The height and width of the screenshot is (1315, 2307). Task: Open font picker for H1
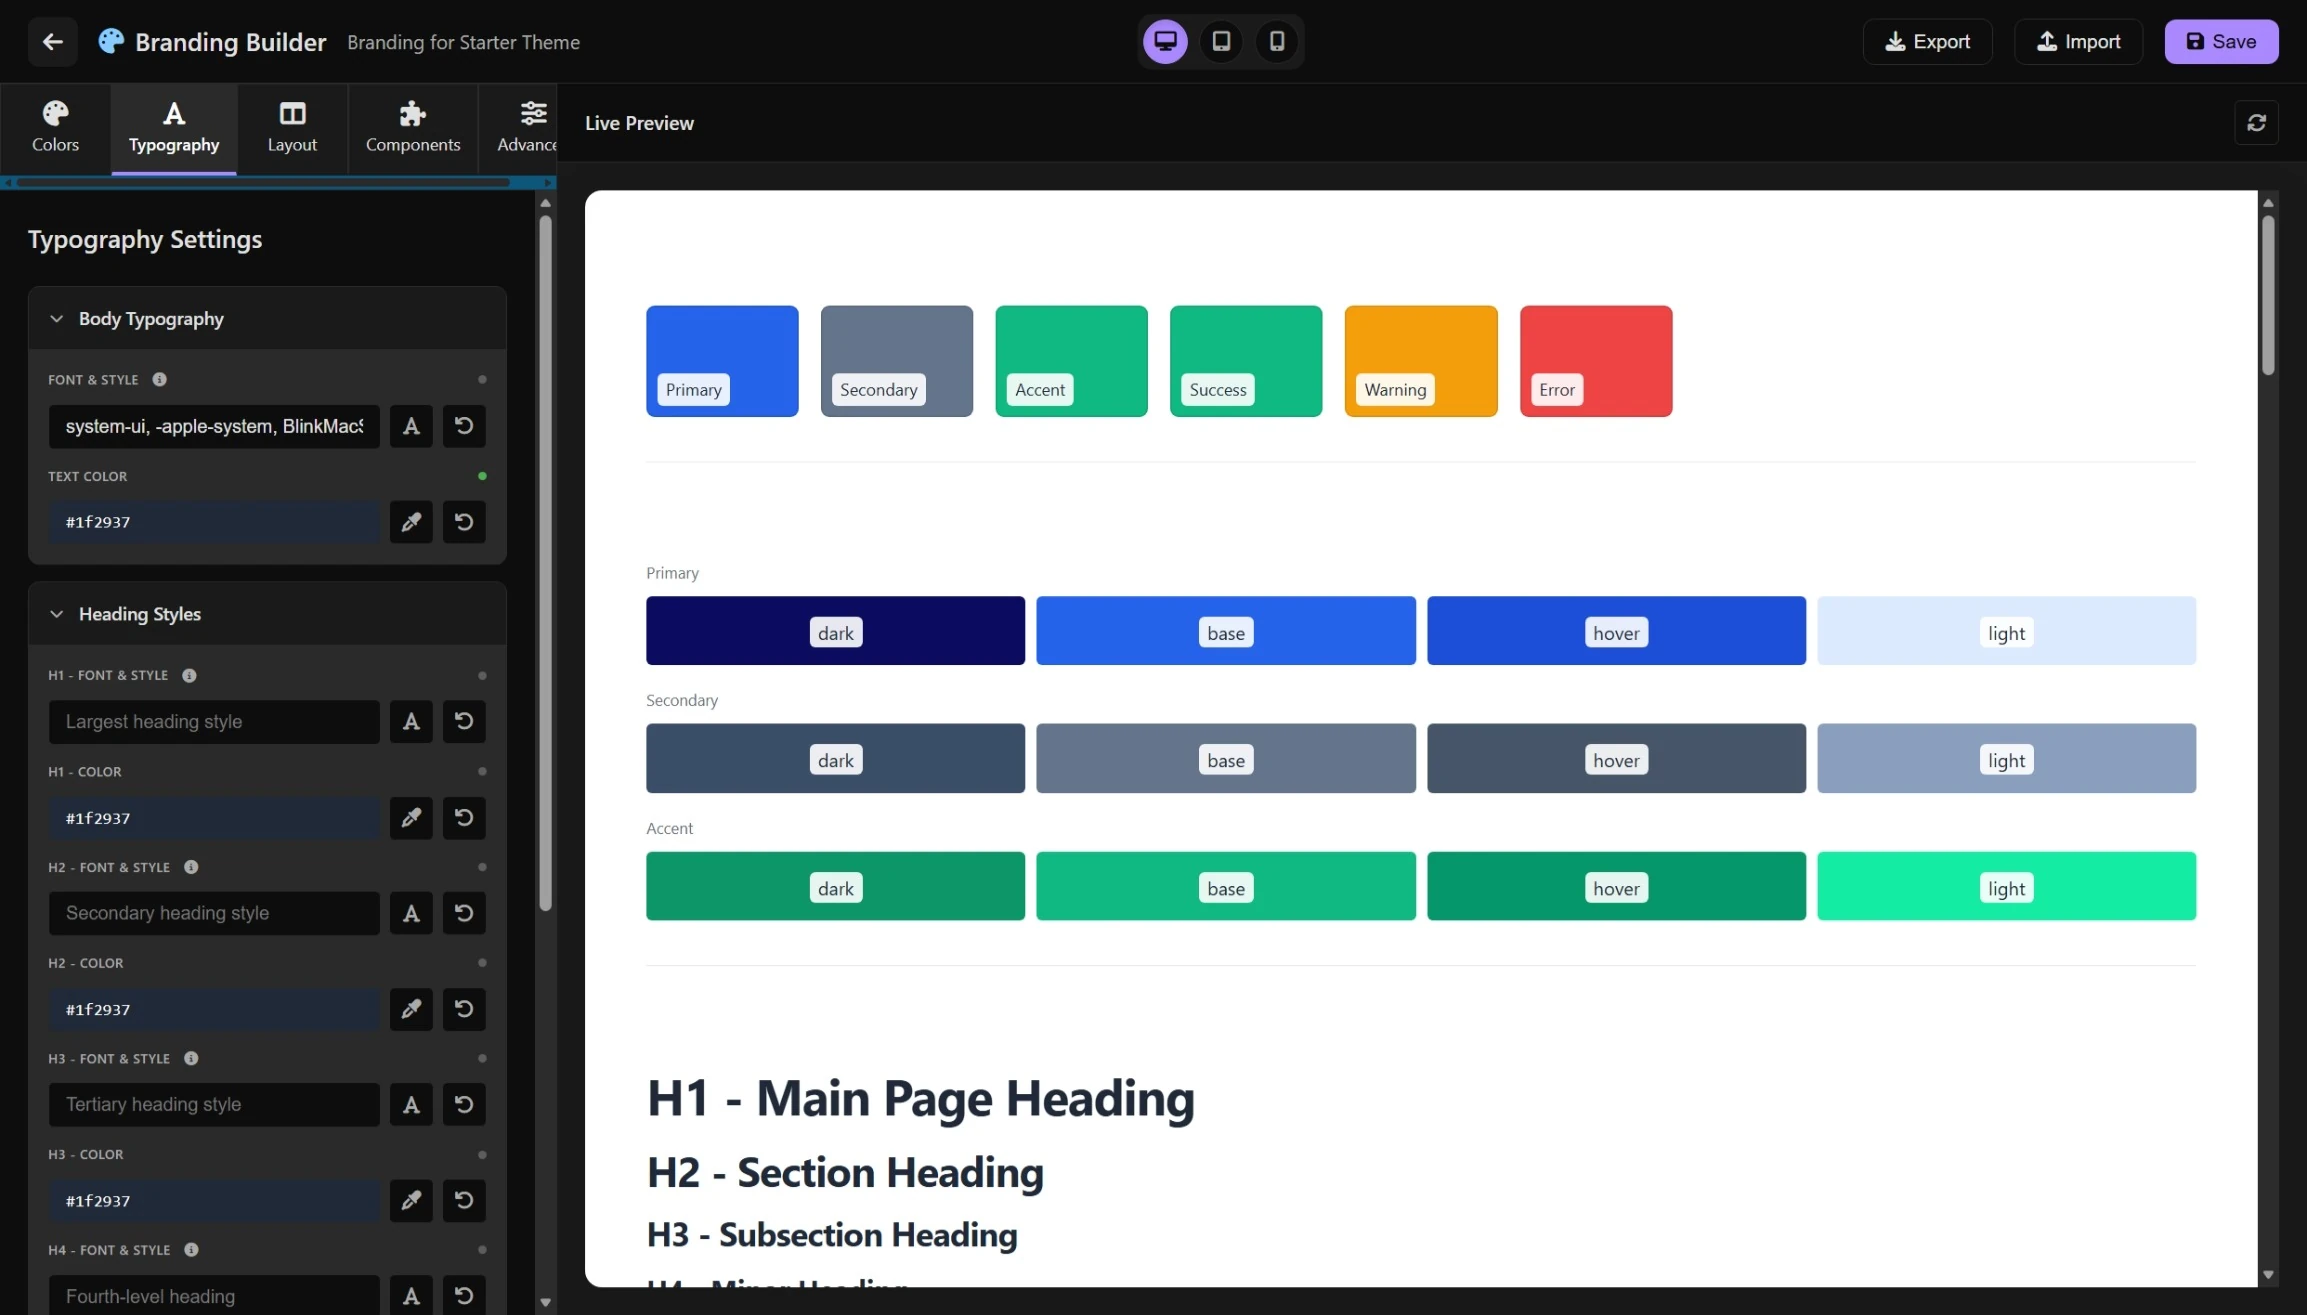[411, 721]
